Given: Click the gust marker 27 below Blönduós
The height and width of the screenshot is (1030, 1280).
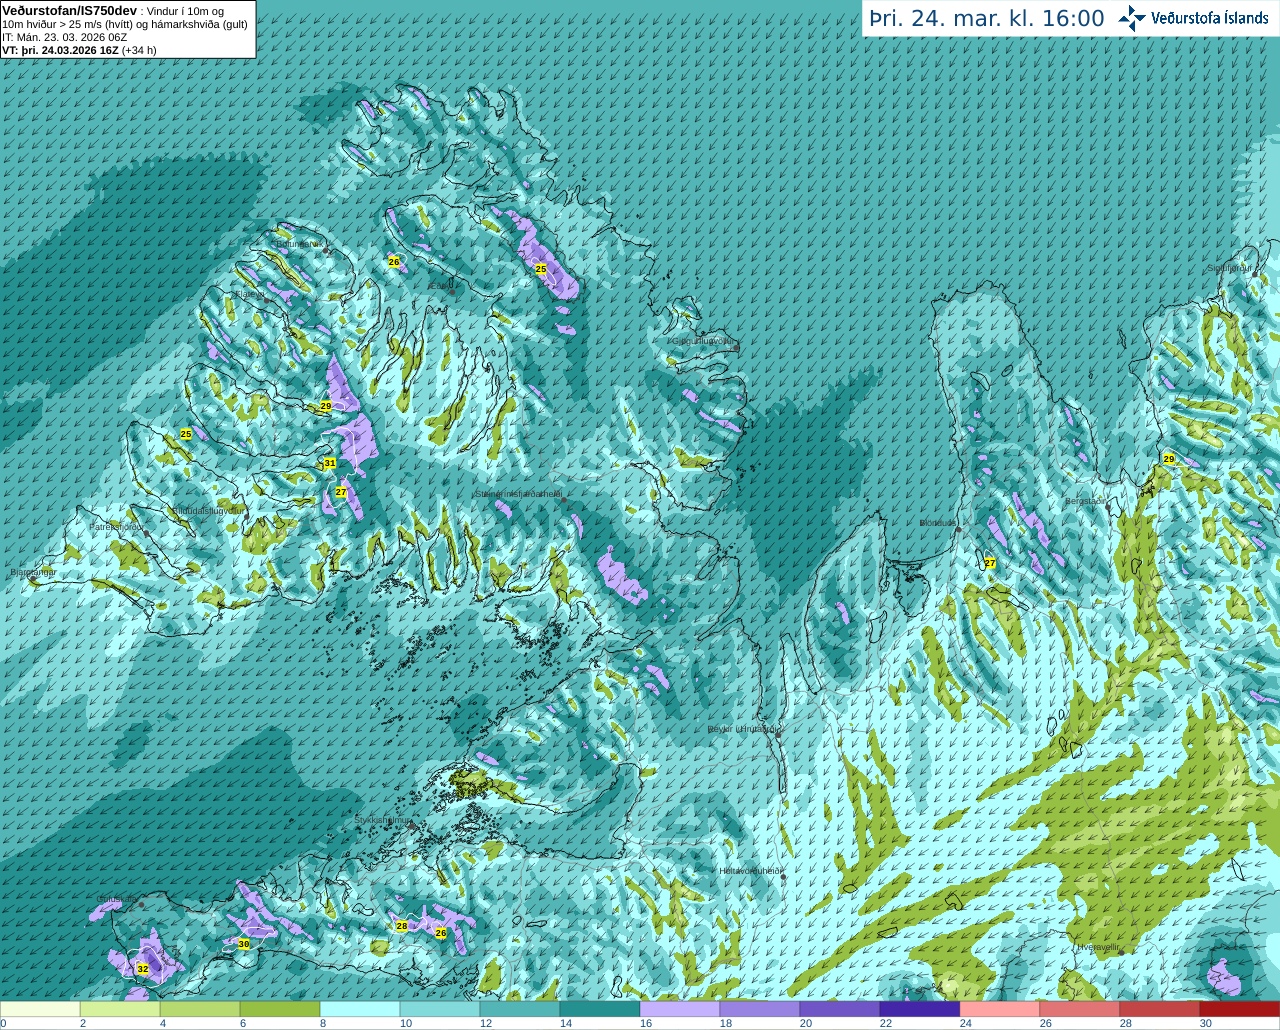Looking at the screenshot, I should 990,564.
